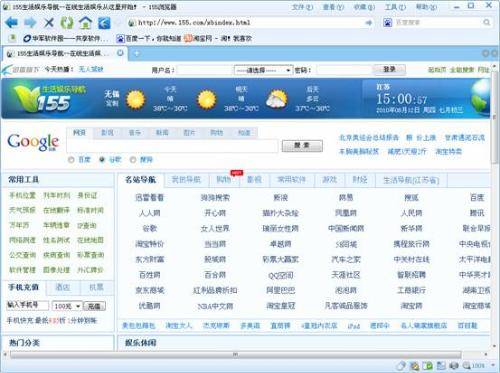Open the 工具 menu

395,7
